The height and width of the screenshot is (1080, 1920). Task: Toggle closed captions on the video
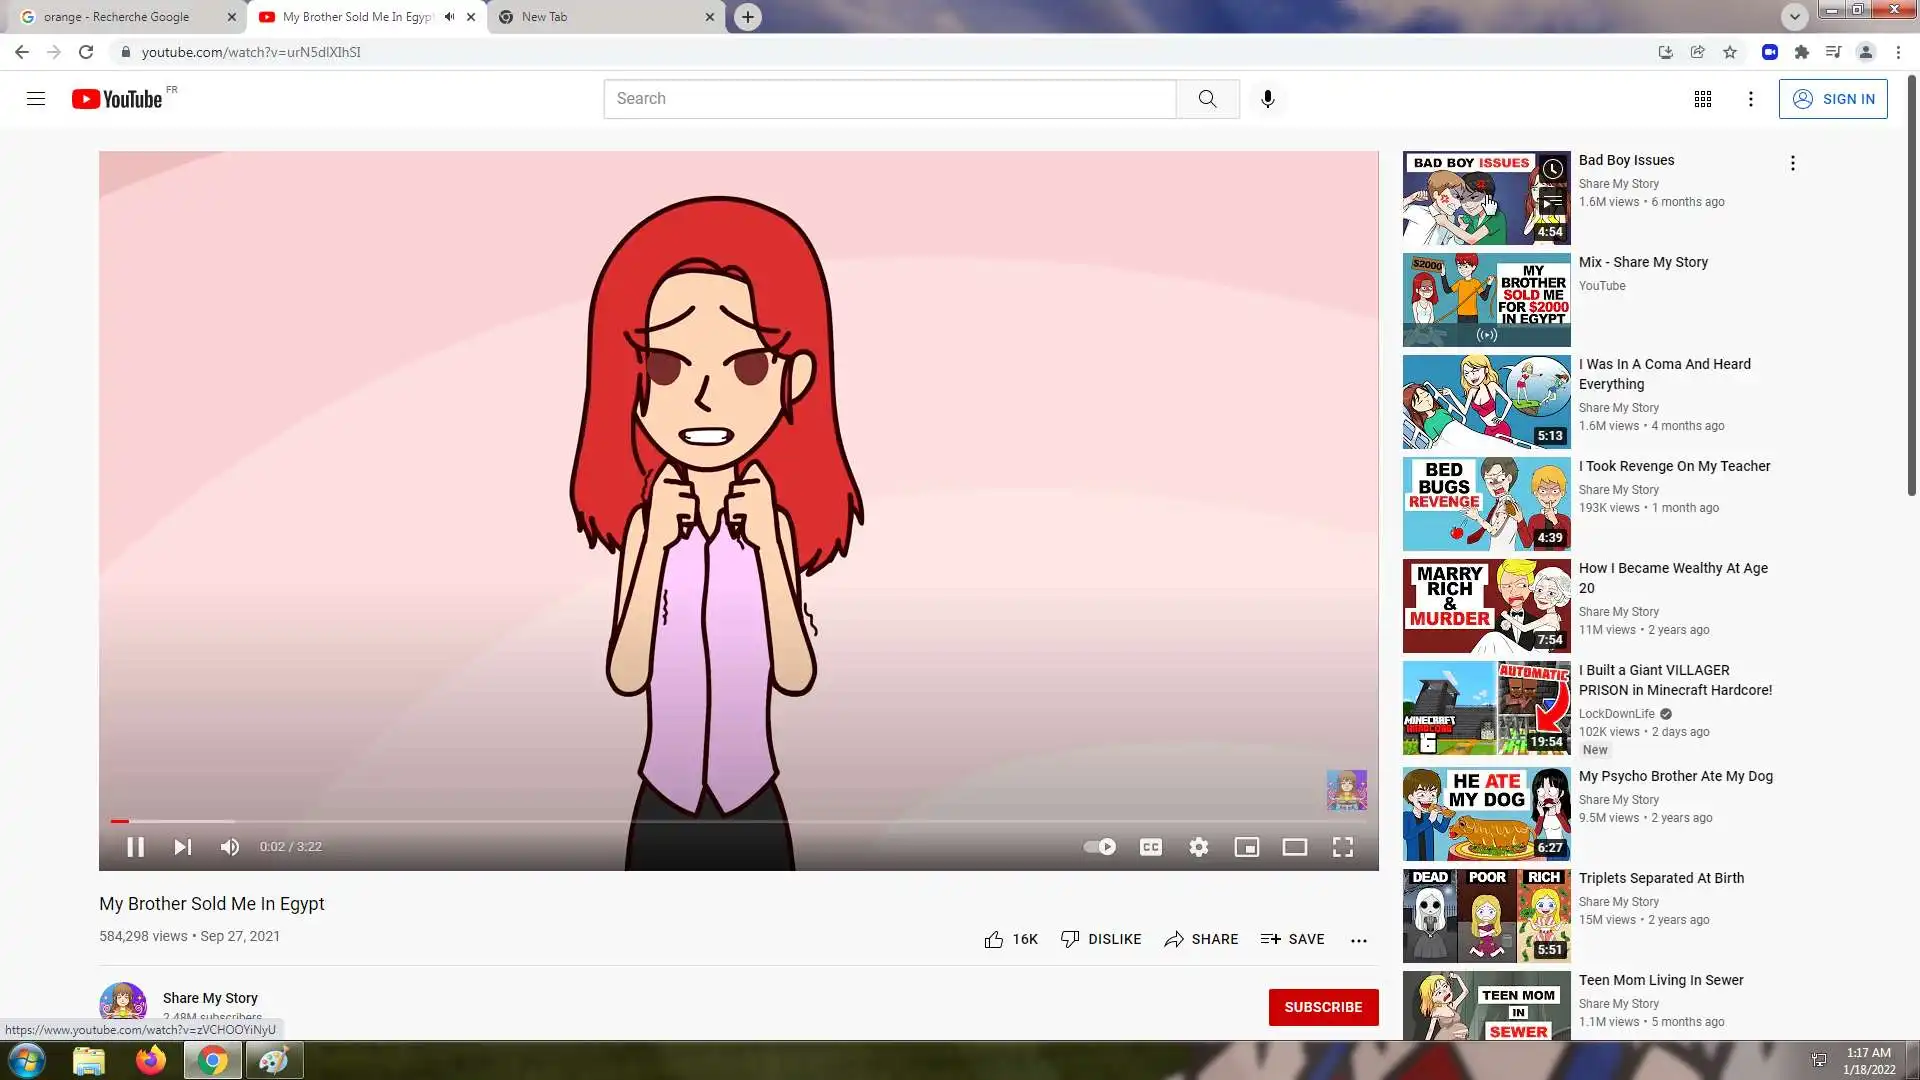pyautogui.click(x=1151, y=847)
